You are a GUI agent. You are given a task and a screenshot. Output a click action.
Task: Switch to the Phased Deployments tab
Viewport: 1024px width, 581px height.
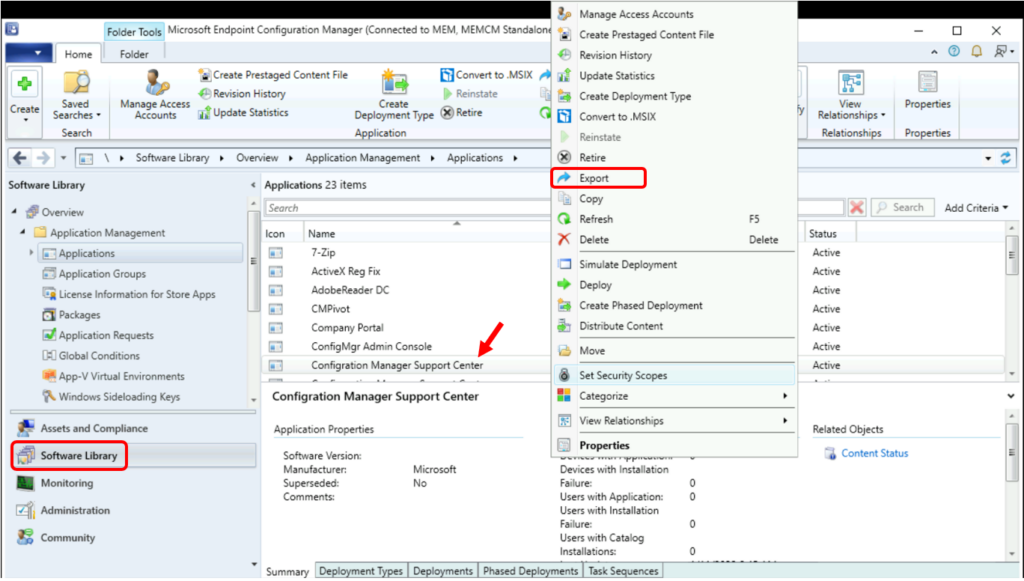click(x=530, y=571)
